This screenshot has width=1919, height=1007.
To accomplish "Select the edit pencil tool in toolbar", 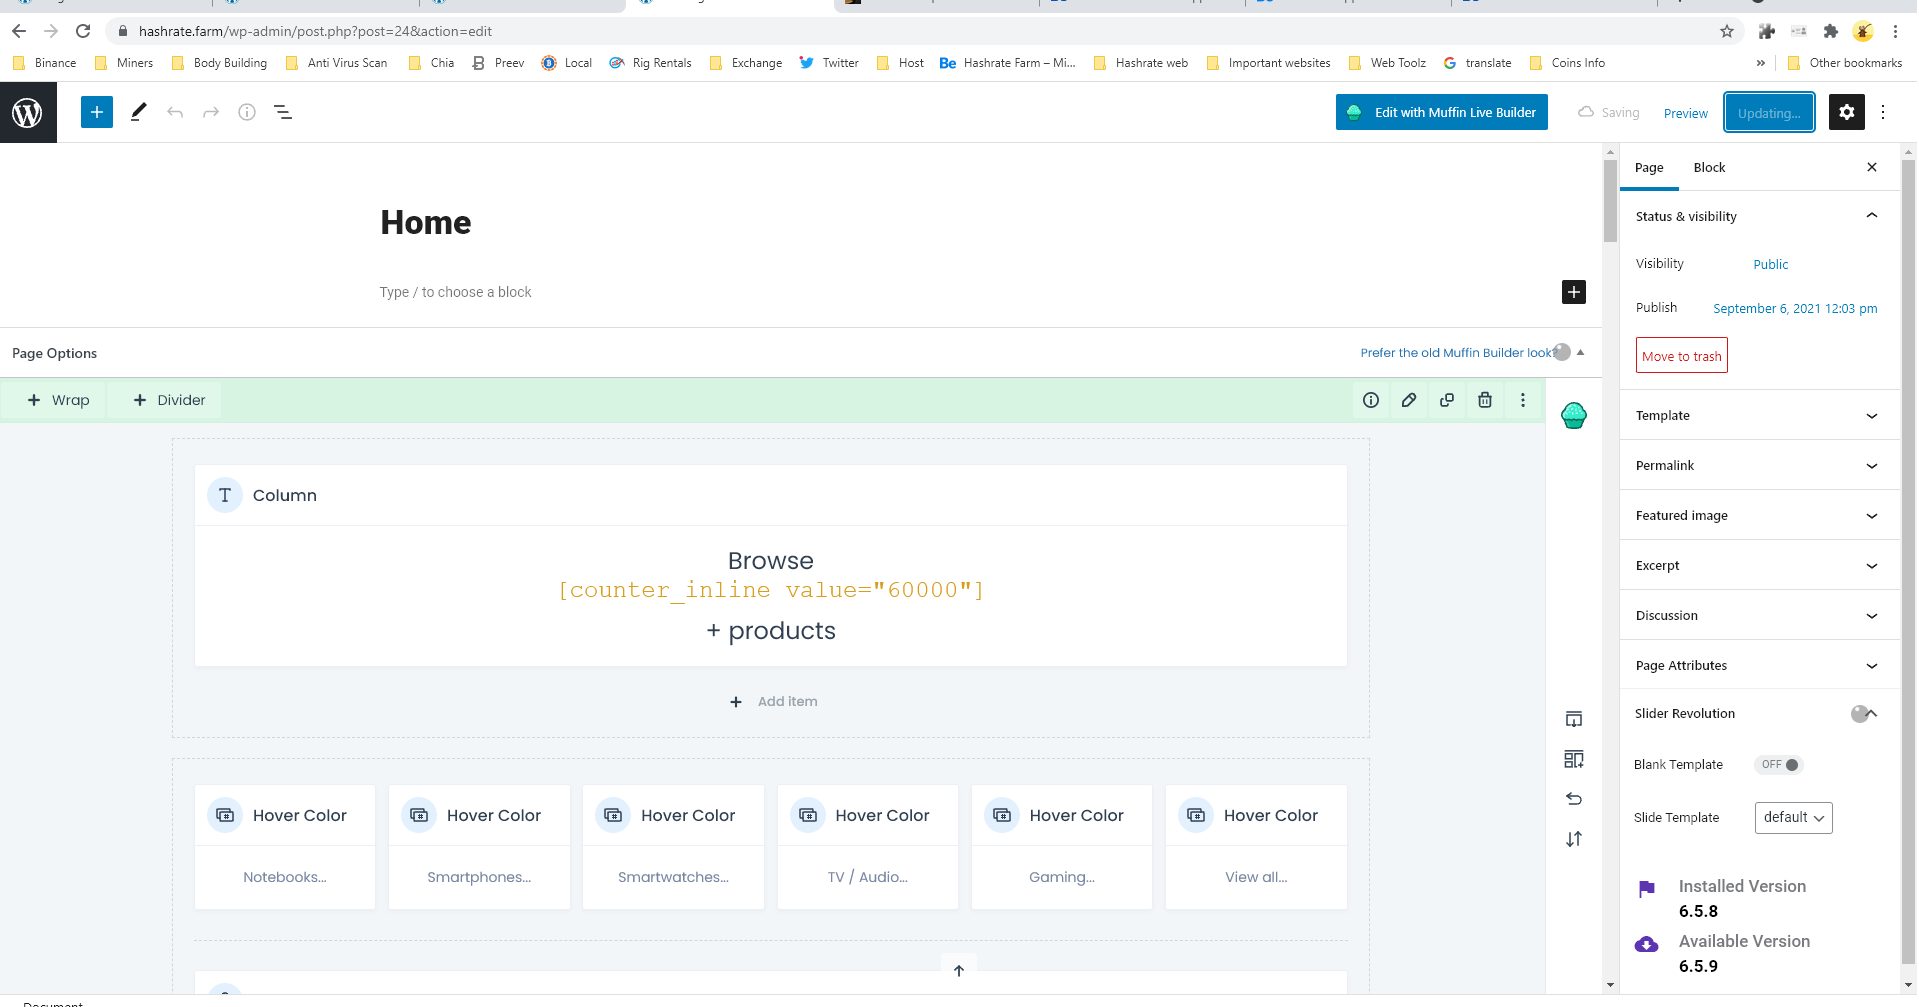I will point(139,112).
